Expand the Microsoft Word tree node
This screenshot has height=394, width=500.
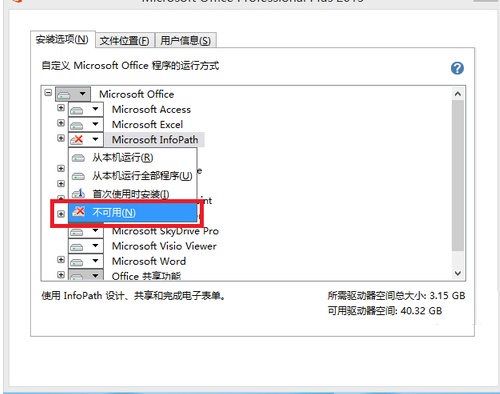61,259
